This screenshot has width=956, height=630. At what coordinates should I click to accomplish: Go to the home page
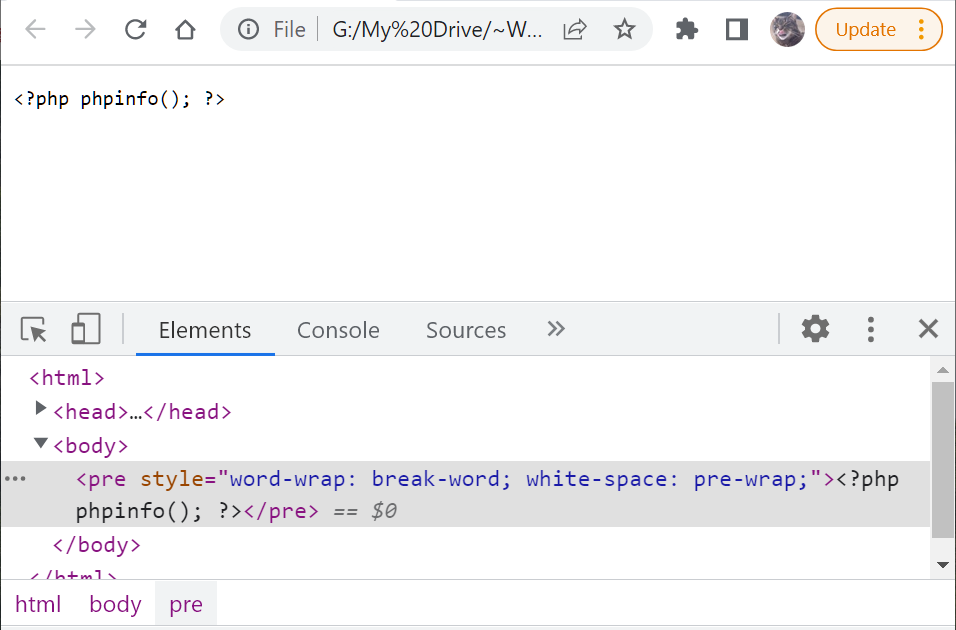tap(185, 29)
